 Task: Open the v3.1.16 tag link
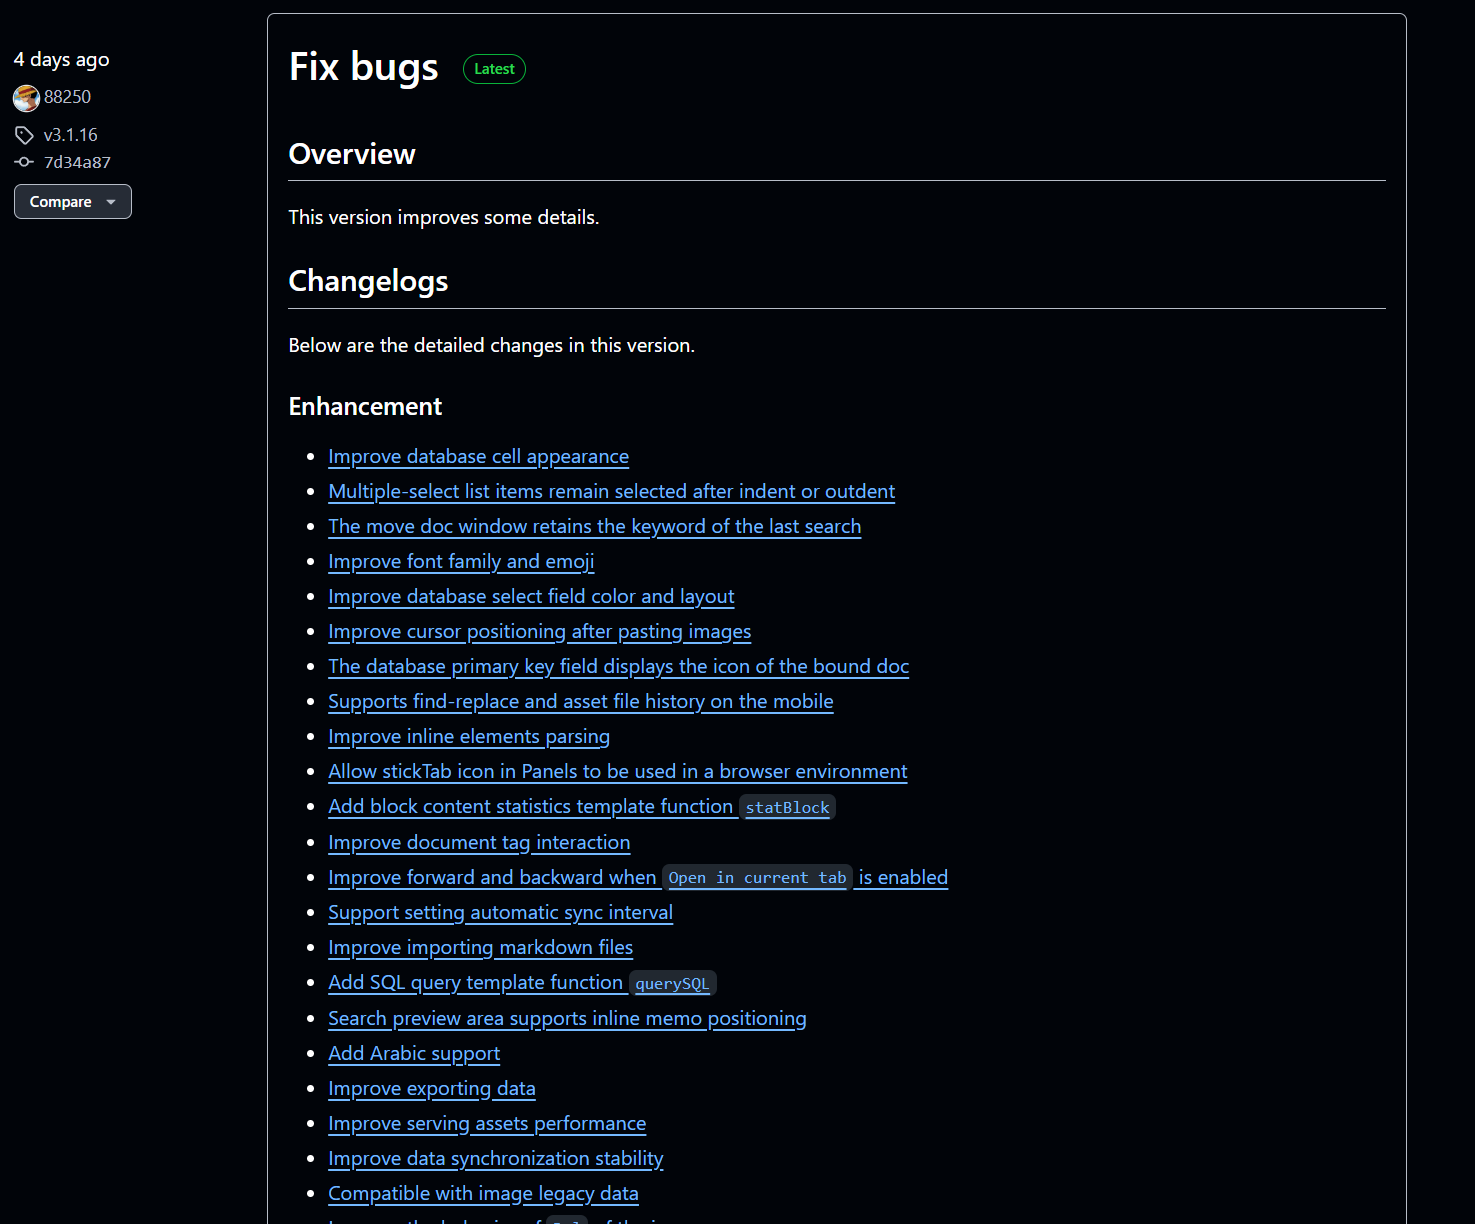click(71, 135)
